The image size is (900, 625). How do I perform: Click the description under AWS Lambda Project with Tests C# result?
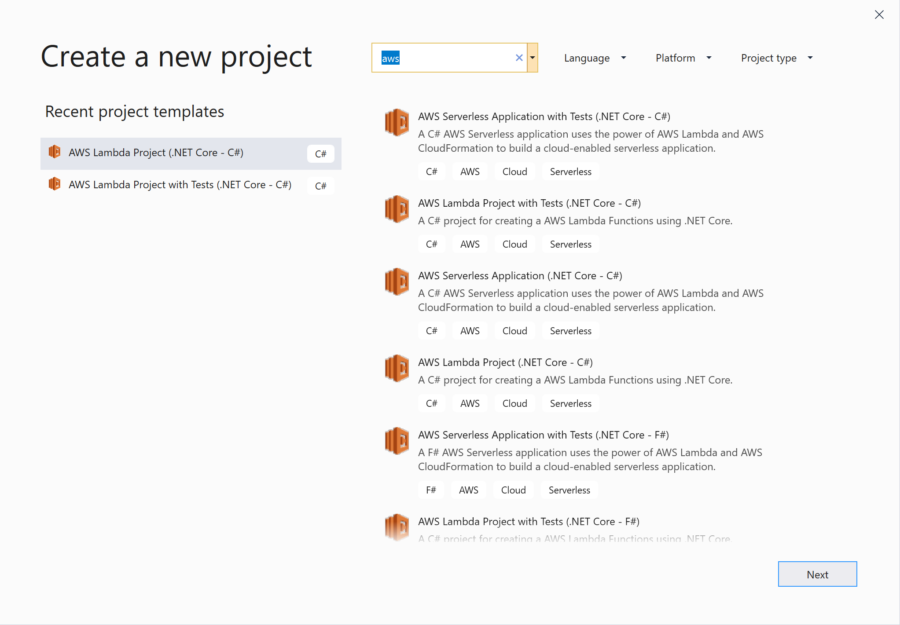pos(575,221)
